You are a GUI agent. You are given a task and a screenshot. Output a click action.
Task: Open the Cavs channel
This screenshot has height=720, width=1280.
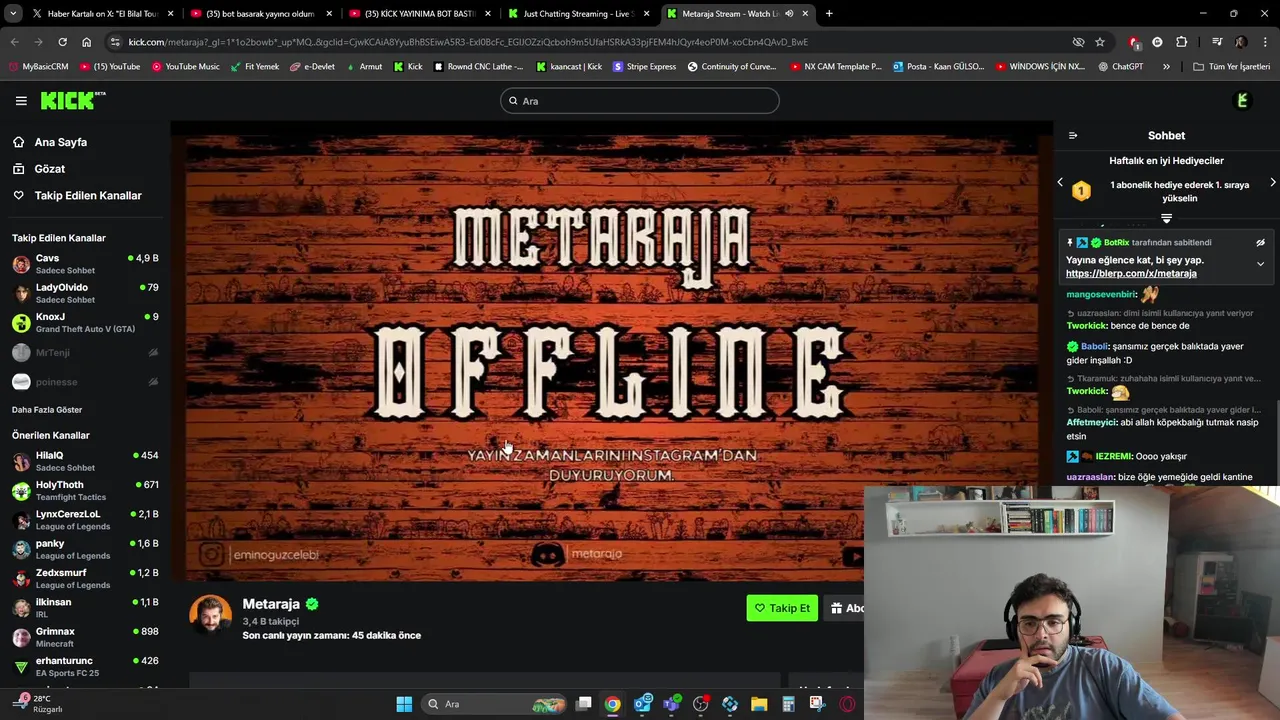tap(85, 264)
